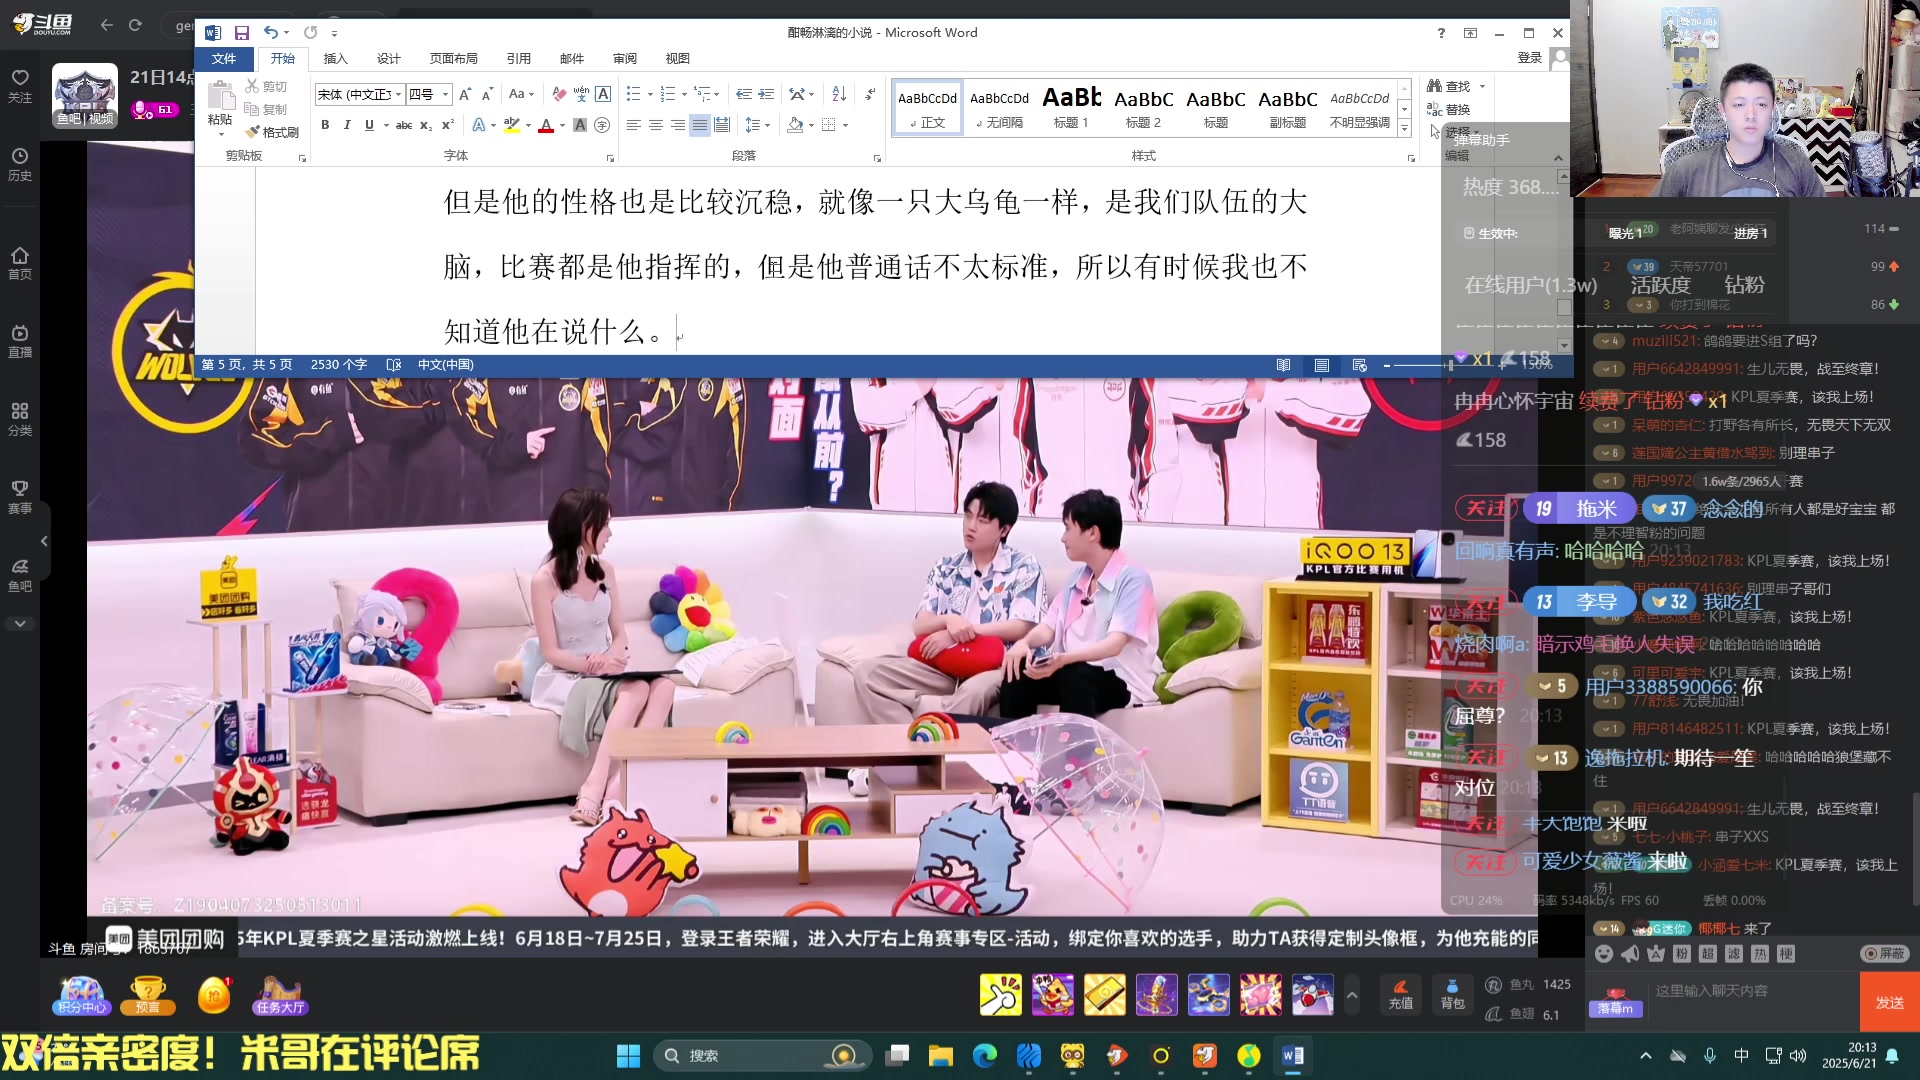The image size is (1920, 1080).
Task: Apply the 标题 1 heading style
Action: click(x=1071, y=108)
